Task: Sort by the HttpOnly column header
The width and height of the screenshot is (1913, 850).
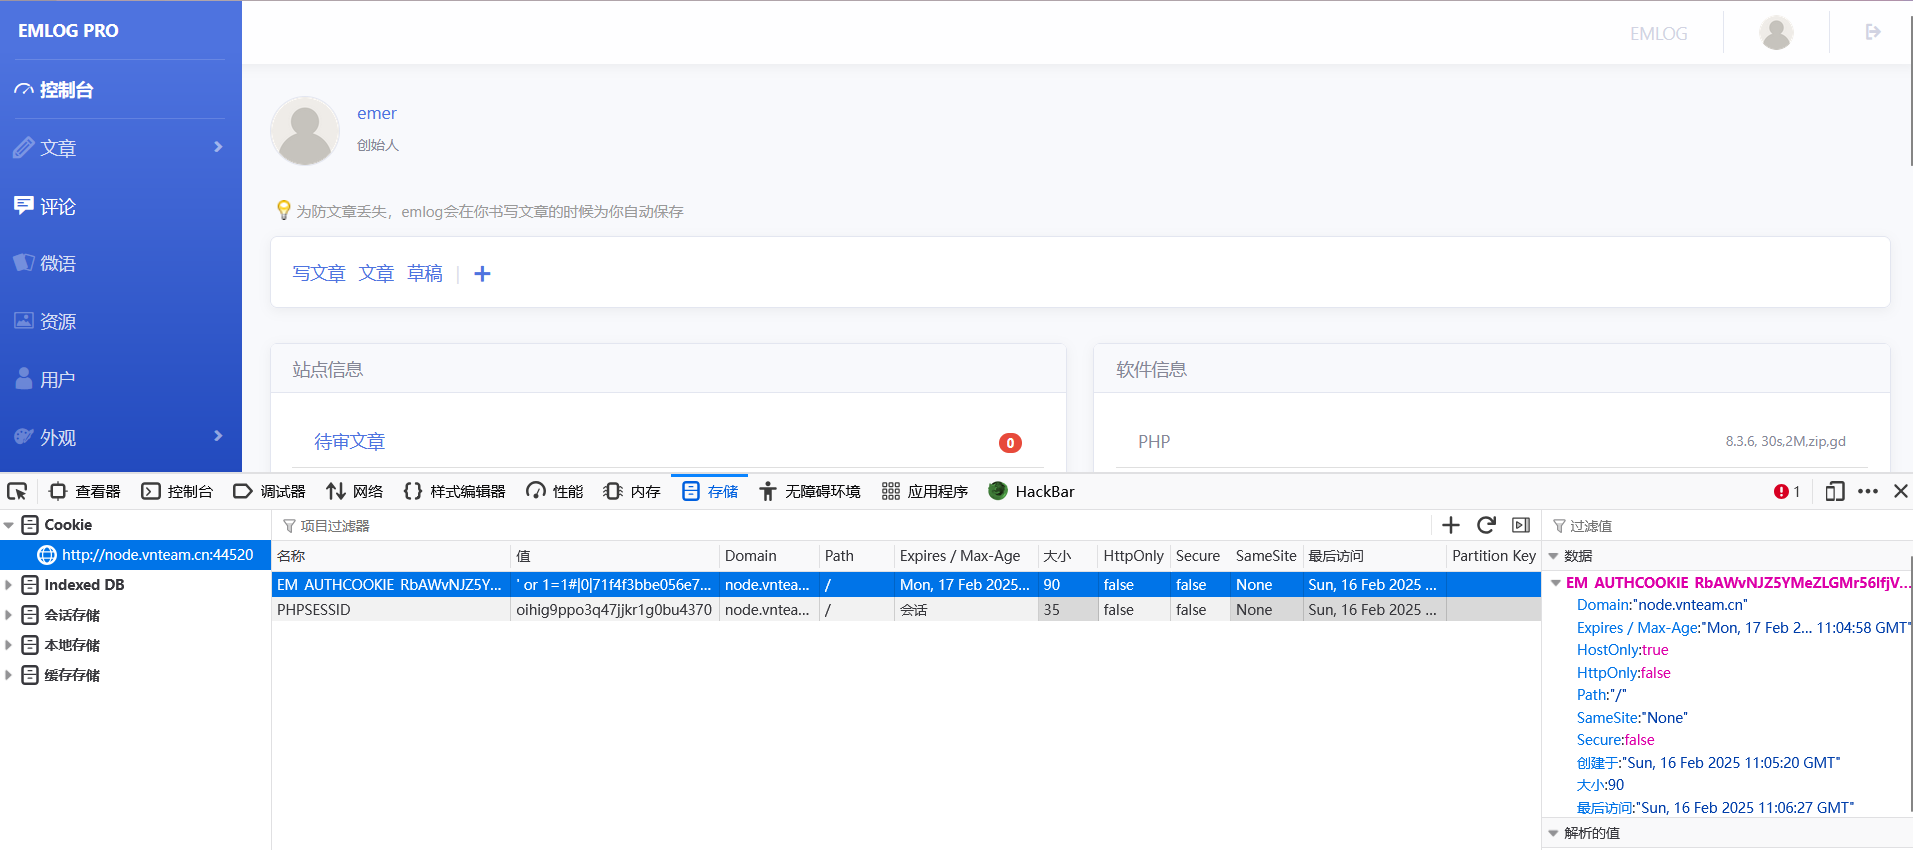Action: [x=1134, y=556]
